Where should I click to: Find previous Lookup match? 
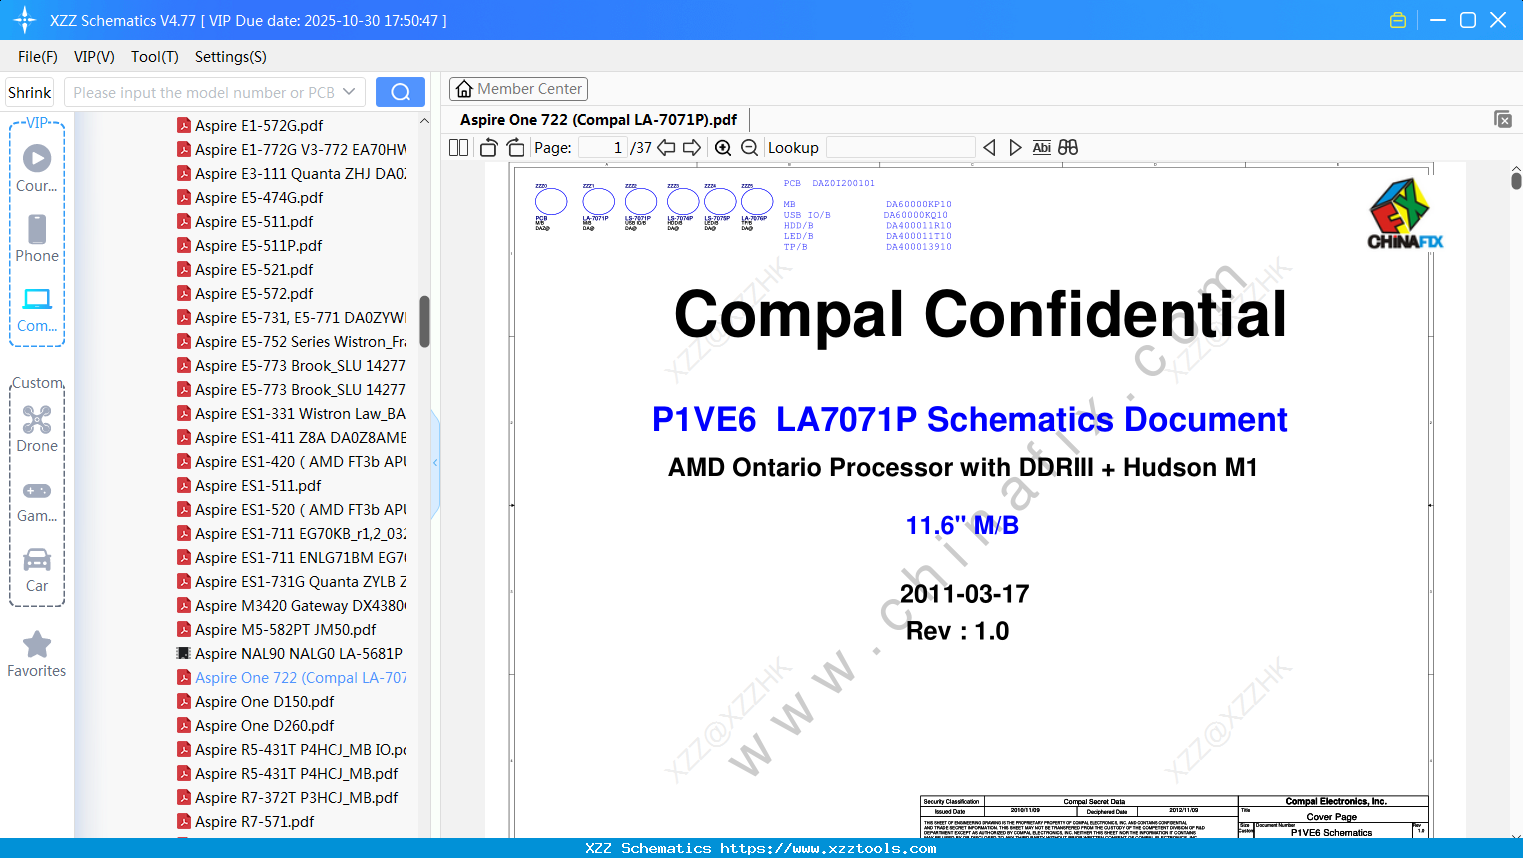989,148
